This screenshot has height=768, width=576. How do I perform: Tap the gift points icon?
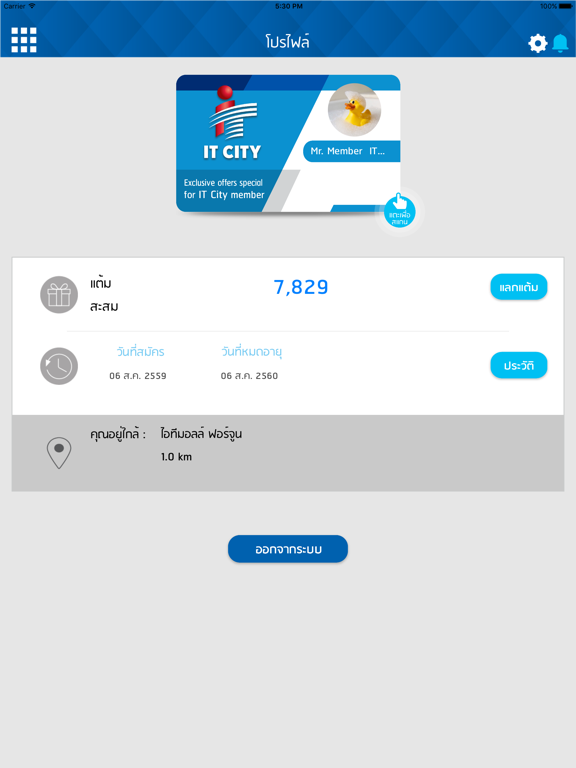[x=59, y=295]
